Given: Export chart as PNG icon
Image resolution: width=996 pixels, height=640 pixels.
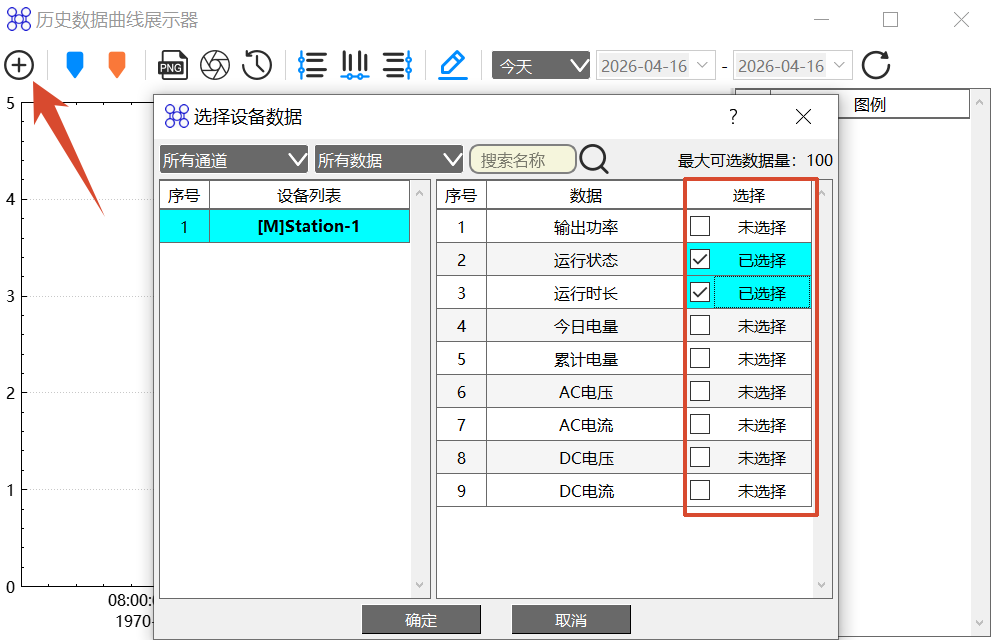Looking at the screenshot, I should (172, 65).
